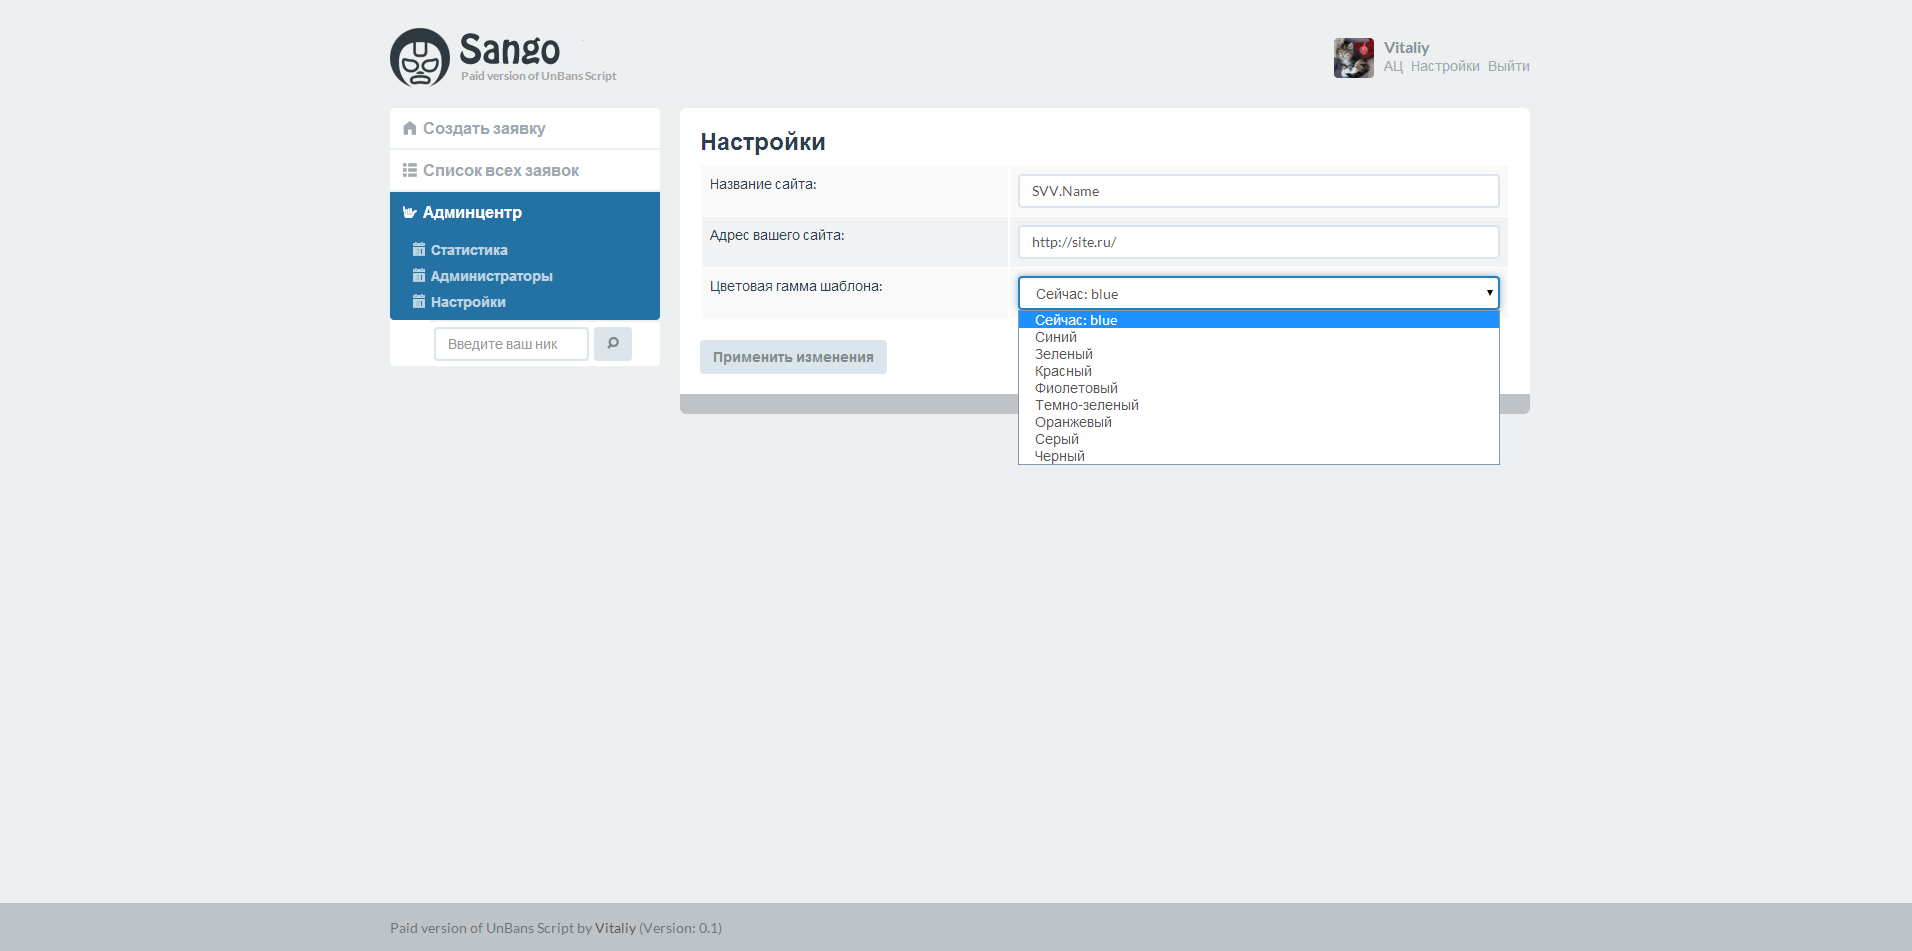Choose Черный from color list
Image resolution: width=1912 pixels, height=951 pixels.
click(x=1259, y=456)
